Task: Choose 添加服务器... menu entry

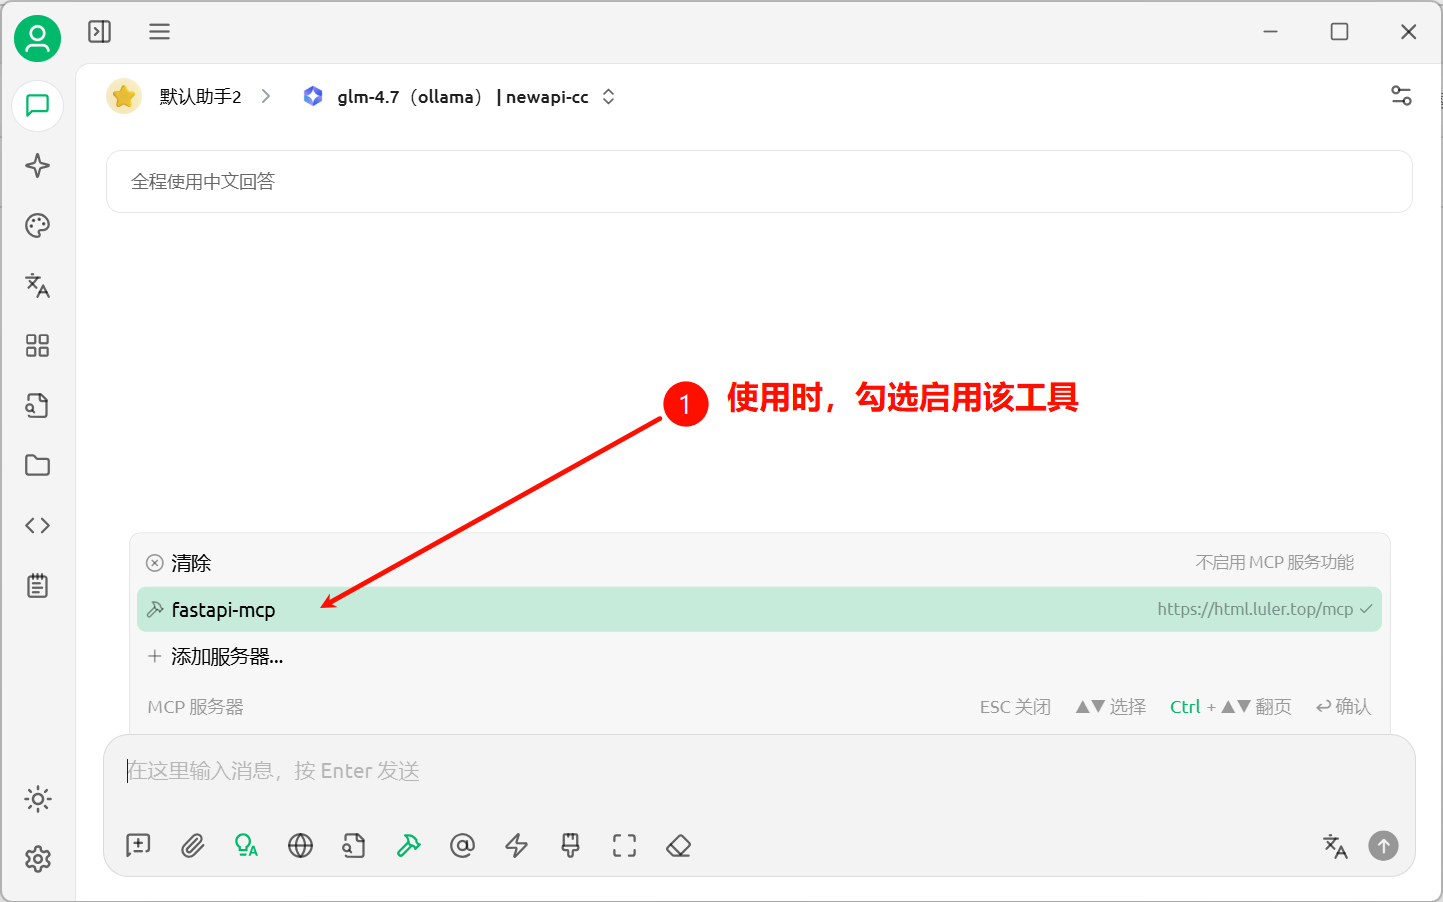Action: tap(226, 657)
